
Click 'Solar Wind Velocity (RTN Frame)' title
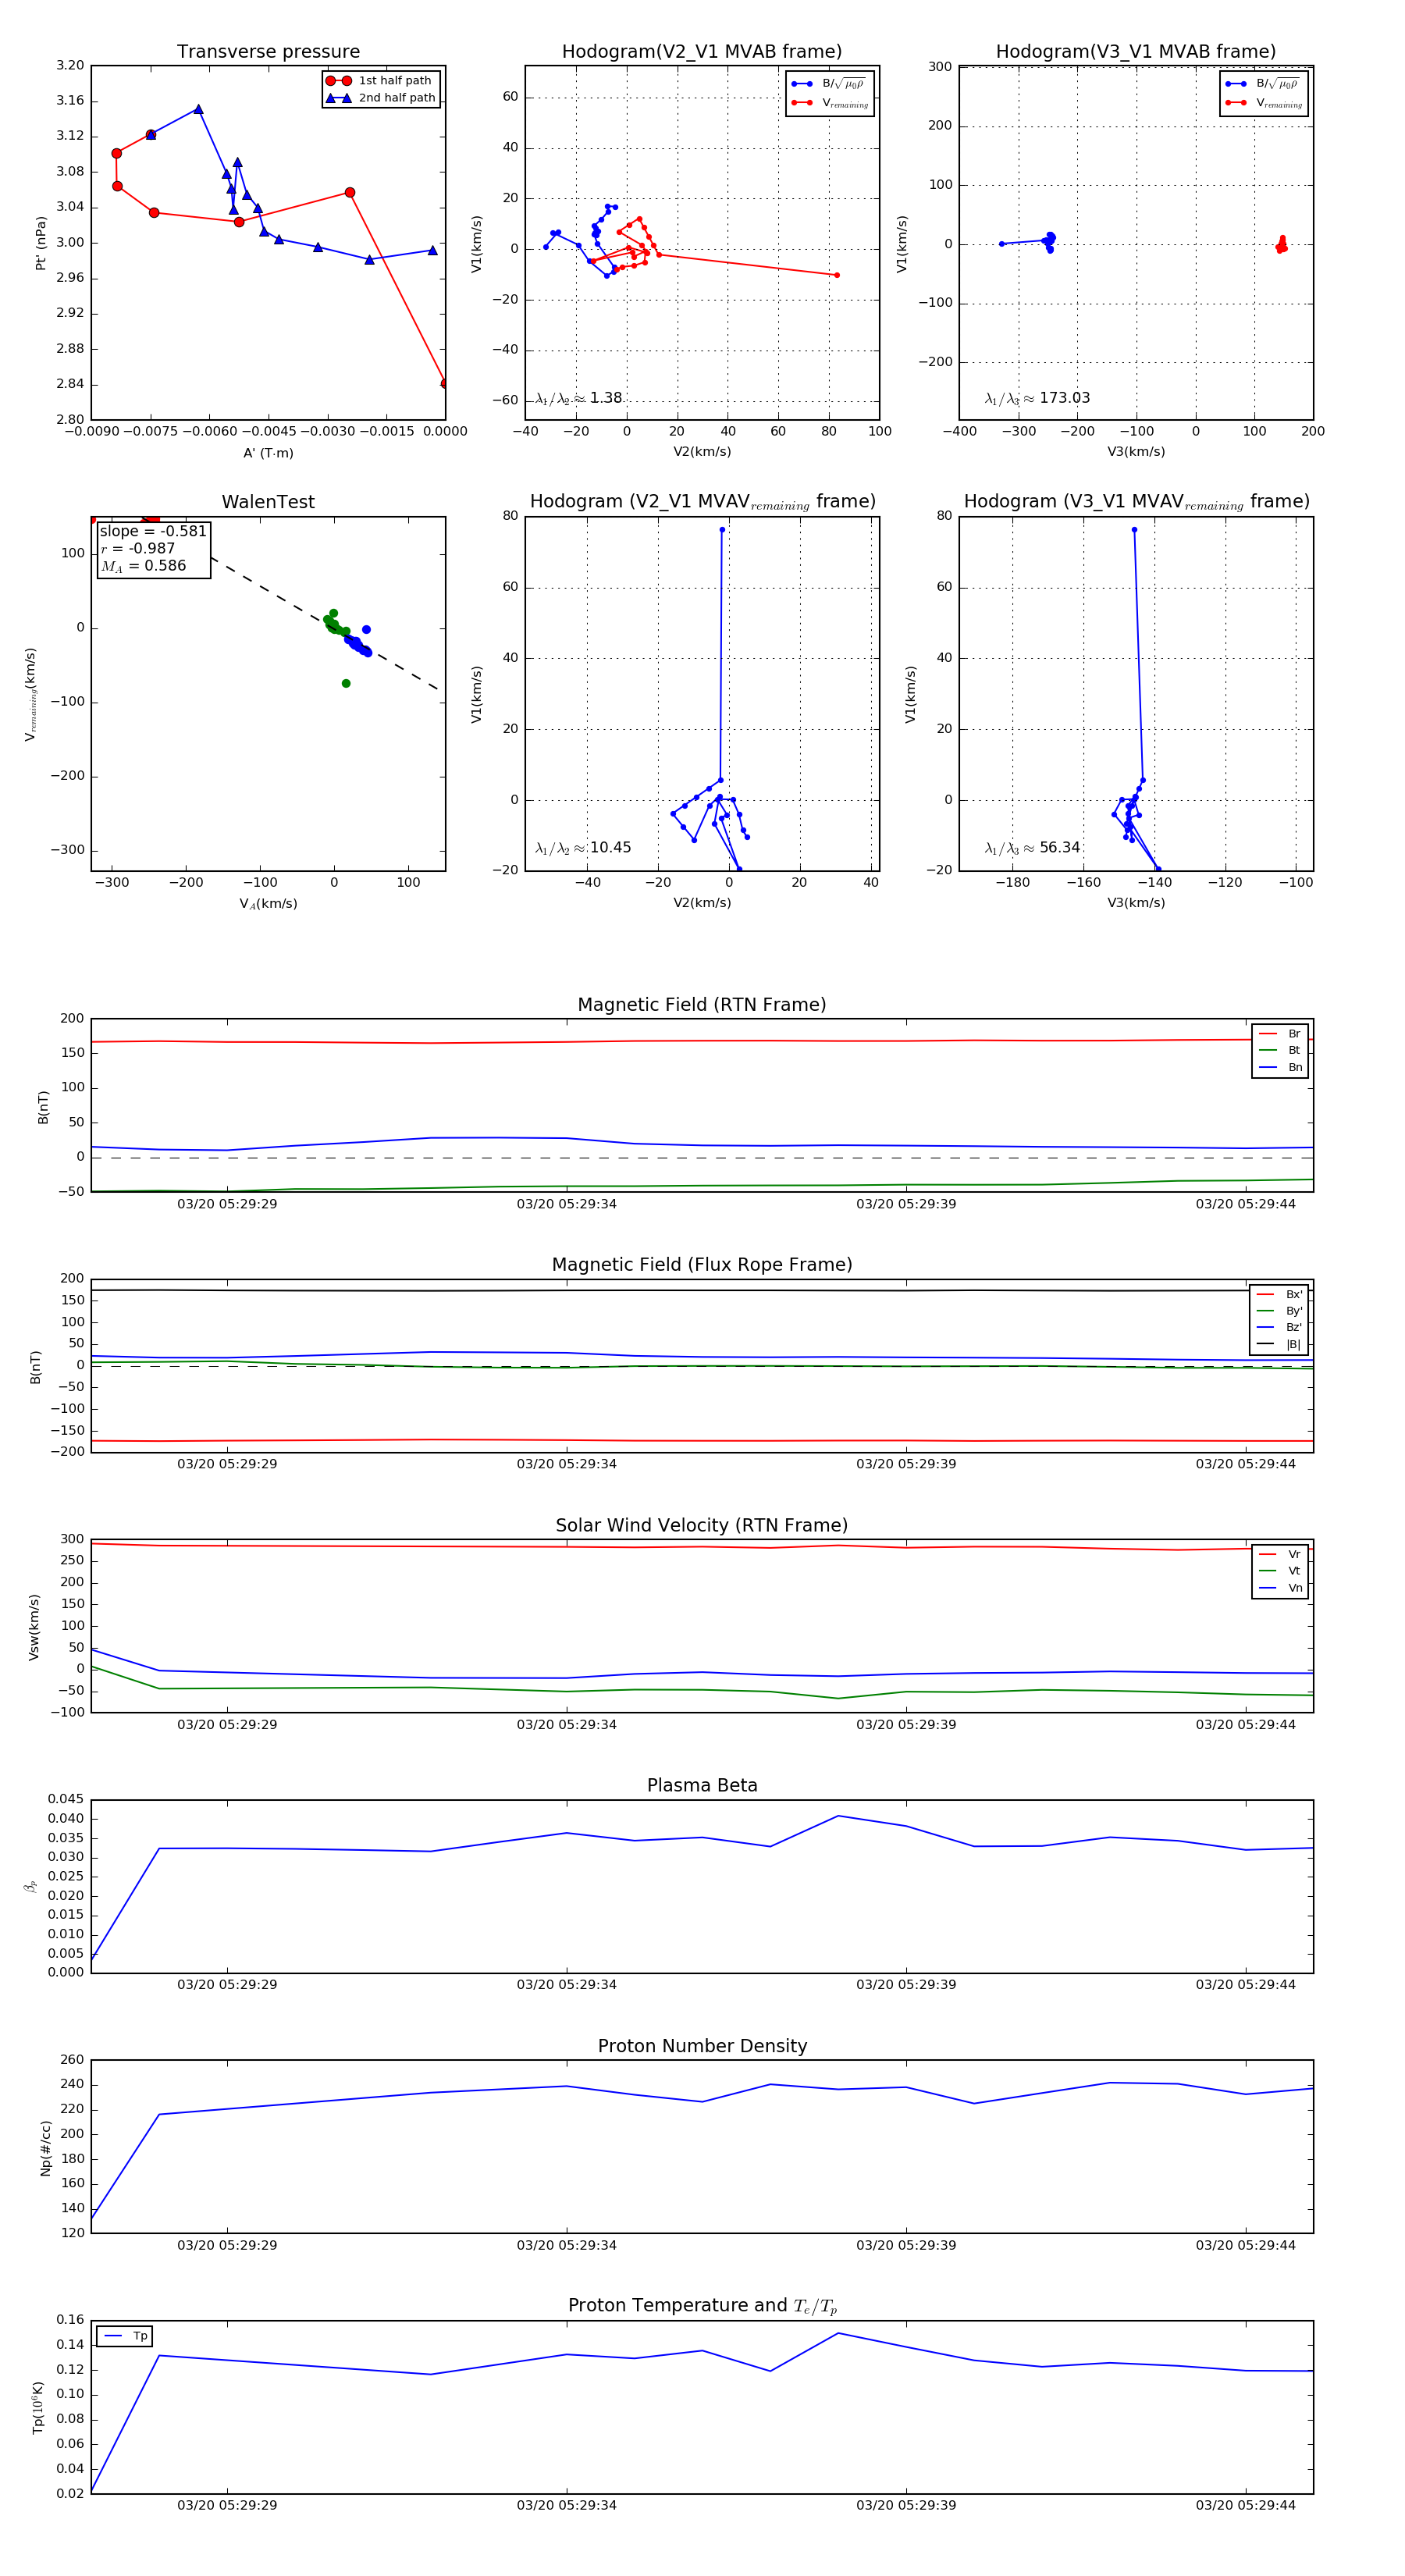click(701, 1526)
